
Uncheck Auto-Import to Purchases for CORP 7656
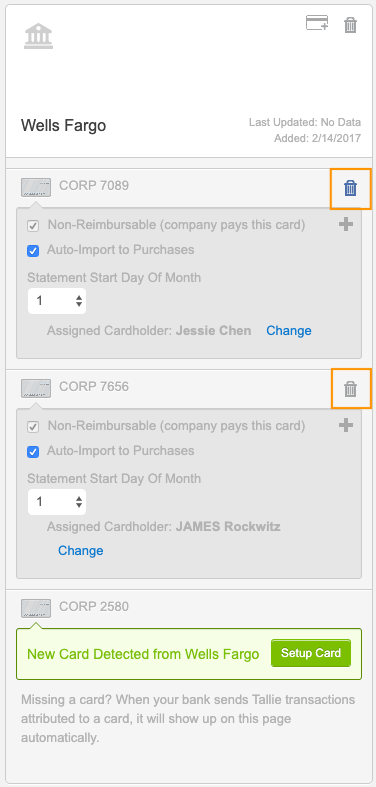[33, 452]
